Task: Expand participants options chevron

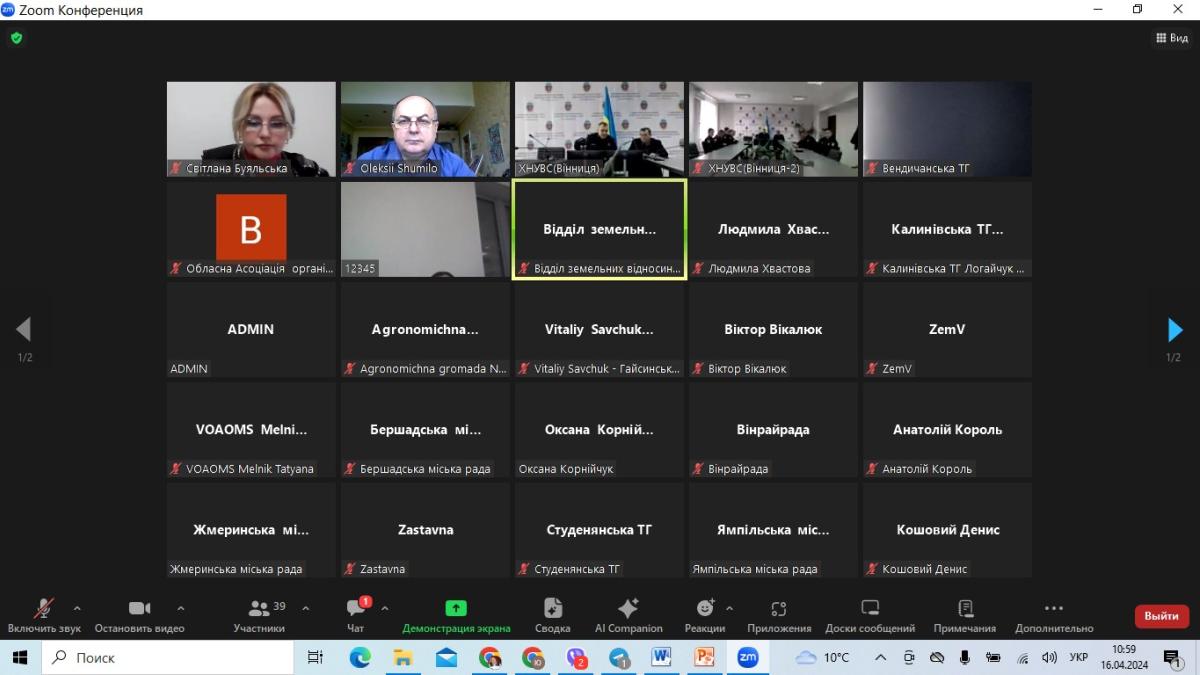Action: [305, 608]
